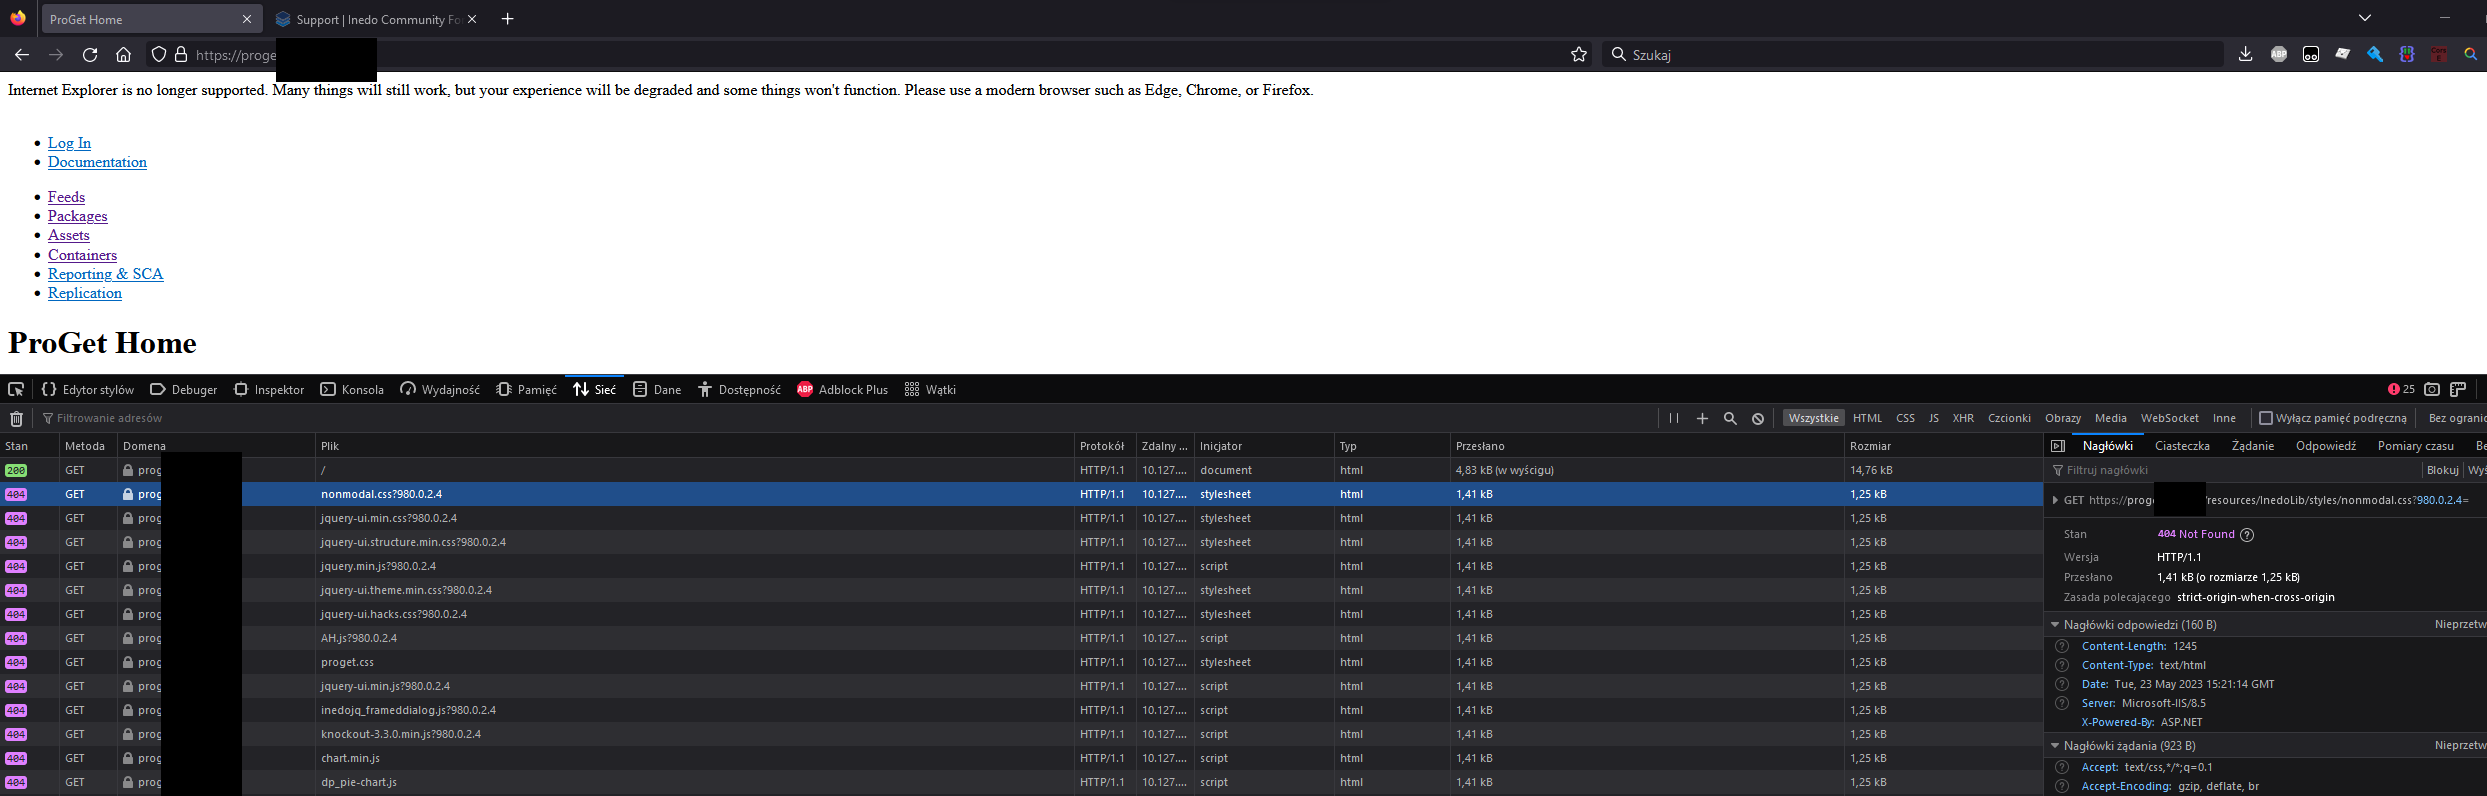Go to the browser home page
Screen dimensions: 2487x796
123,55
